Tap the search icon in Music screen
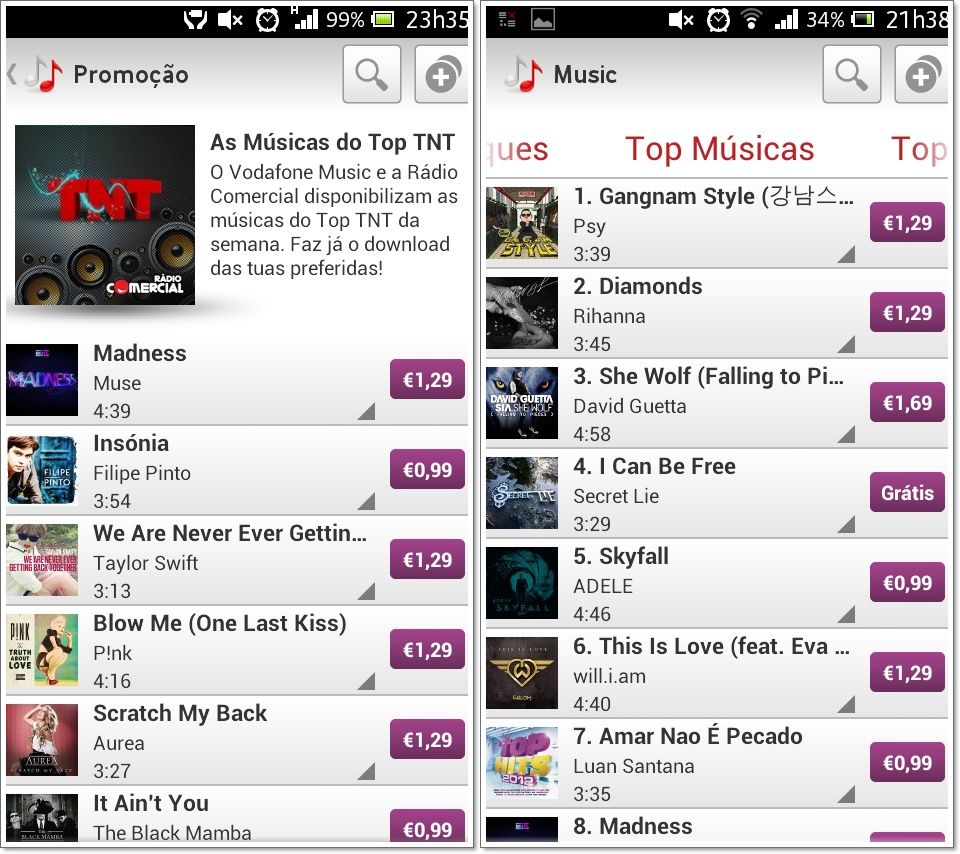The image size is (960, 854). [x=852, y=74]
